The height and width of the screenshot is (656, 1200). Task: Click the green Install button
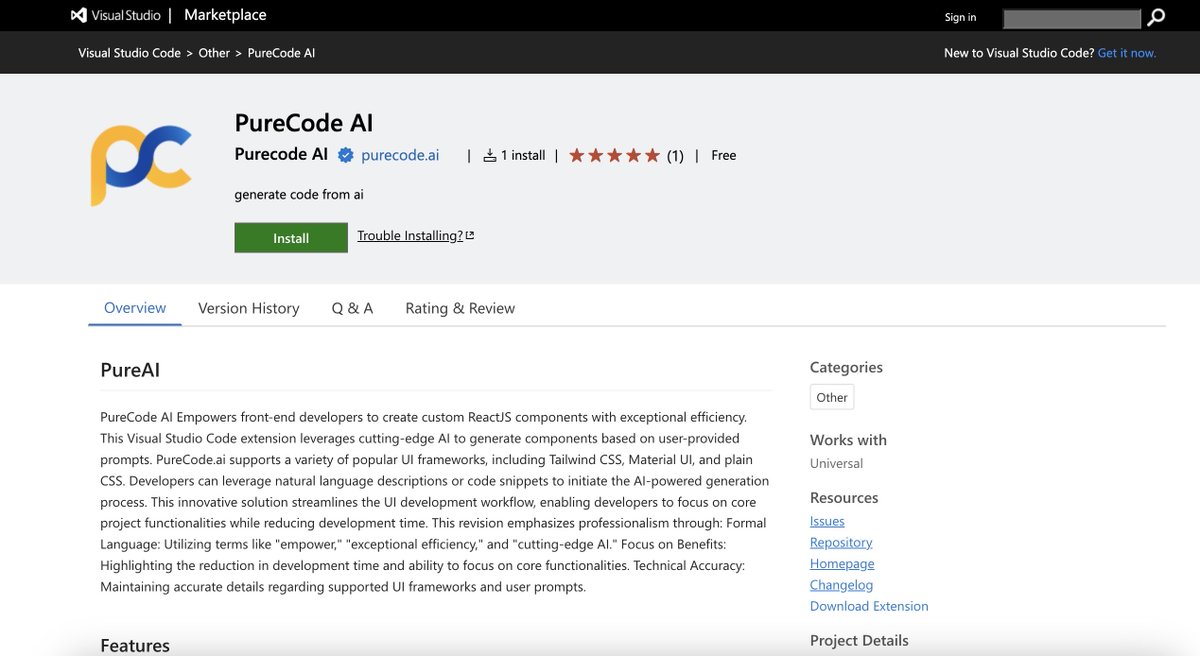pos(291,238)
